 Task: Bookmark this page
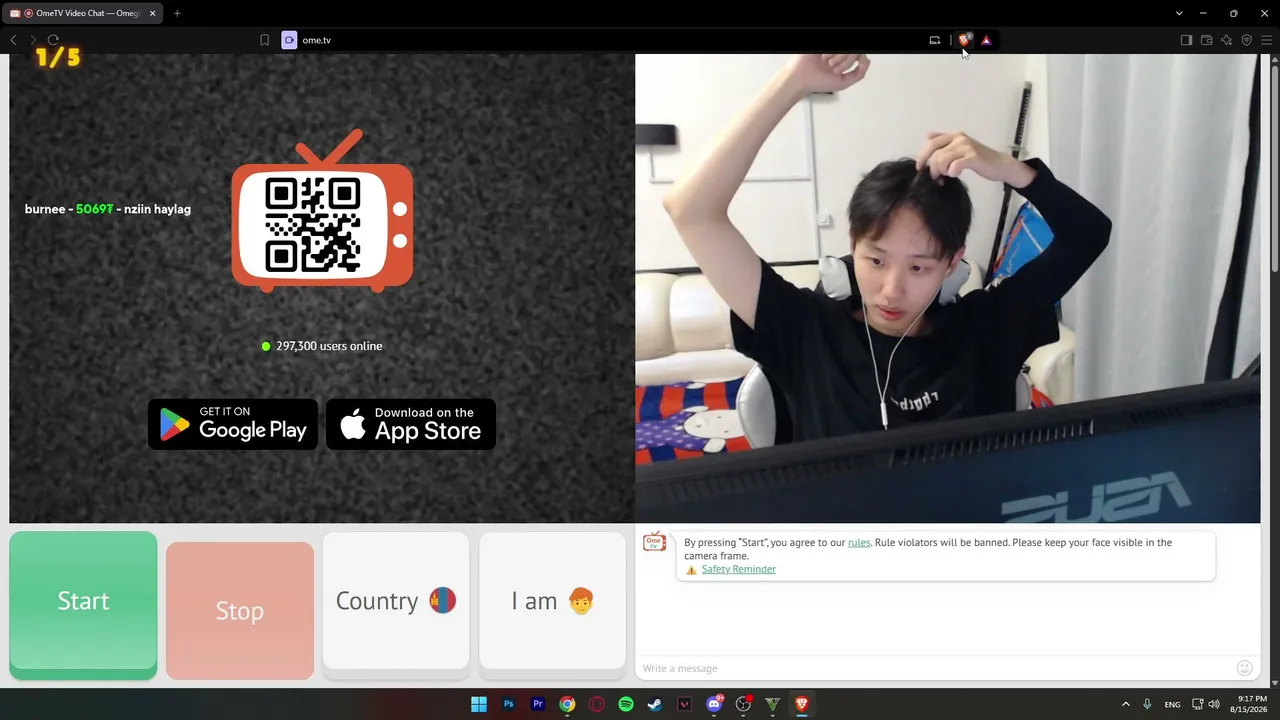(264, 40)
